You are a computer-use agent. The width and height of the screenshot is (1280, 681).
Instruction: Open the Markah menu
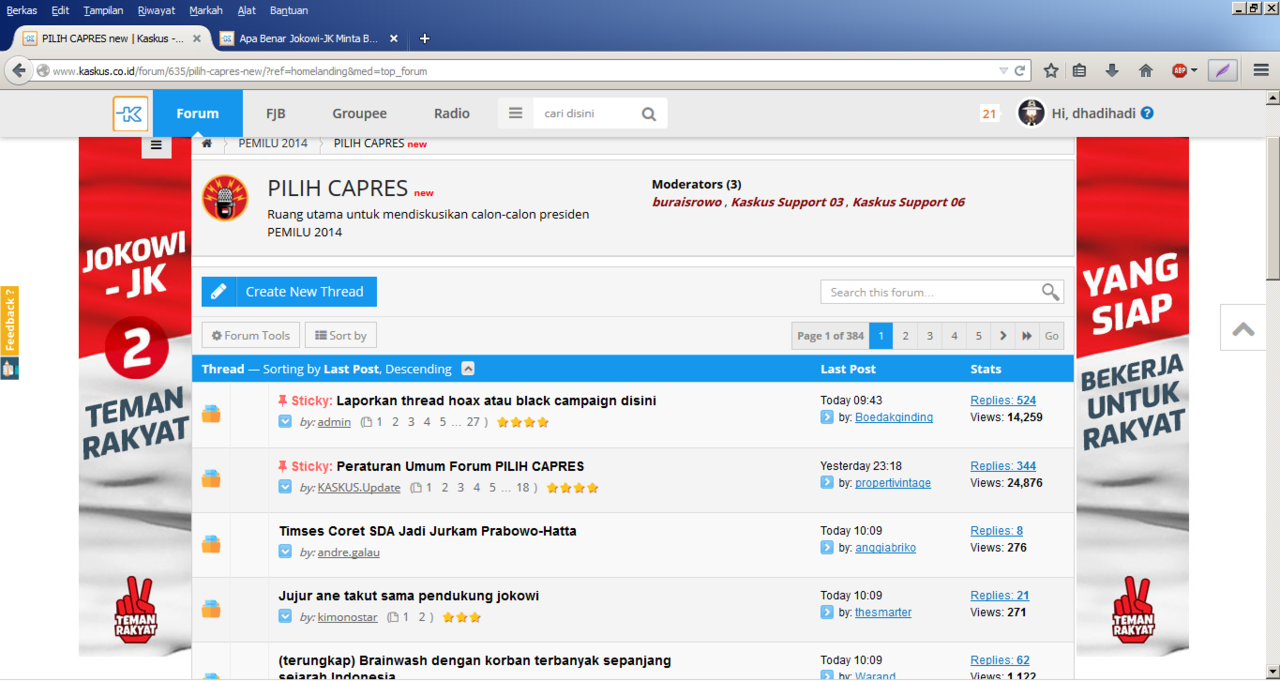click(206, 10)
